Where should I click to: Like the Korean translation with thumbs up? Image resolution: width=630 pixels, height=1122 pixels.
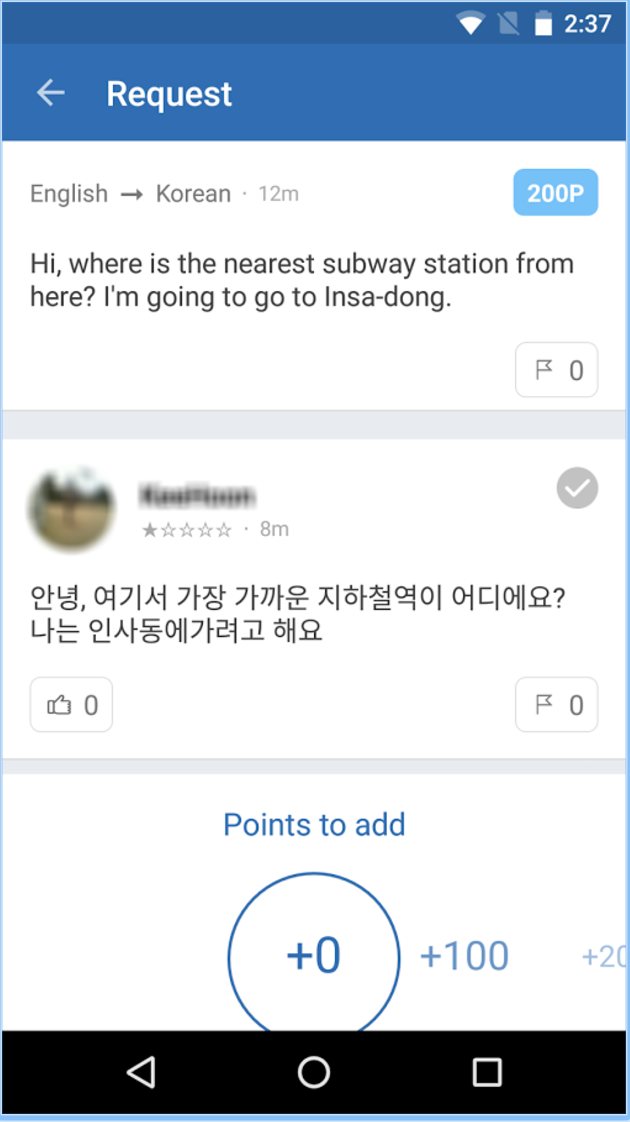point(71,705)
